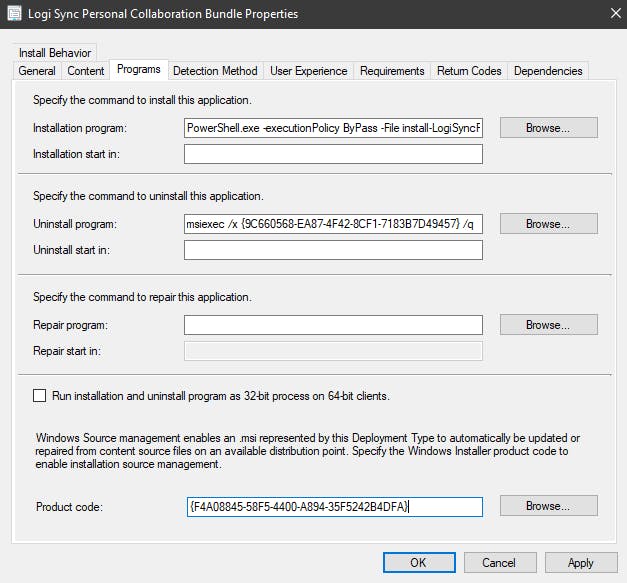This screenshot has width=627, height=583.
Task: Open the Detection Method tab
Action: pos(215,71)
